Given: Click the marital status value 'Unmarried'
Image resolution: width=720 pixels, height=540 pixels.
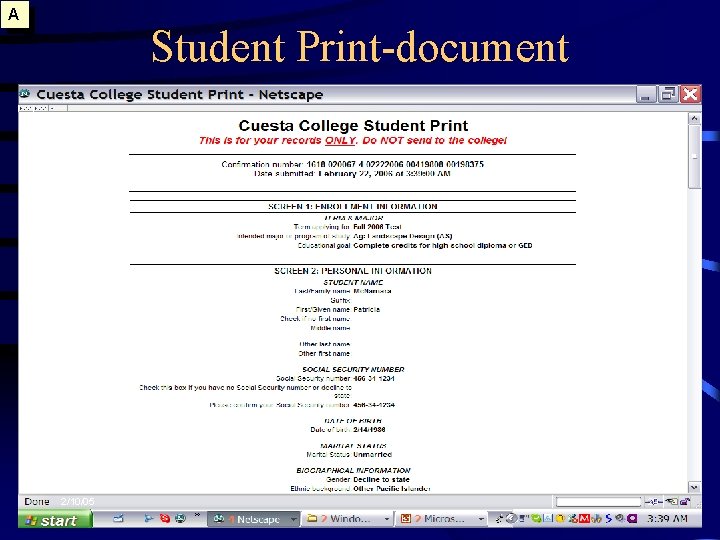Looking at the screenshot, I should pyautogui.click(x=372, y=455).
